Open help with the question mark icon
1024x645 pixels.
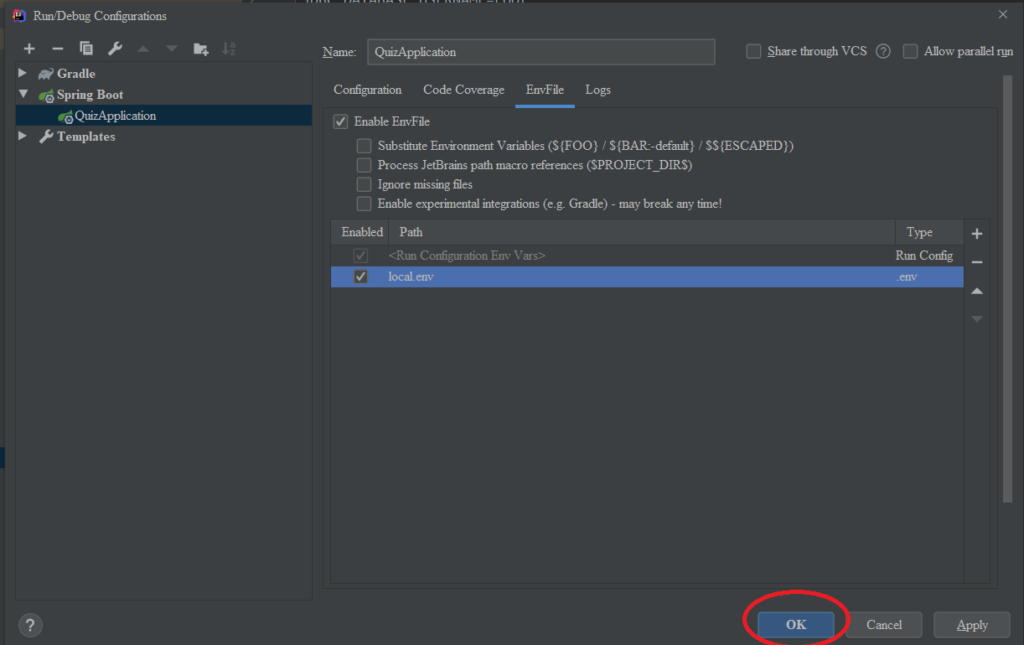(30, 625)
